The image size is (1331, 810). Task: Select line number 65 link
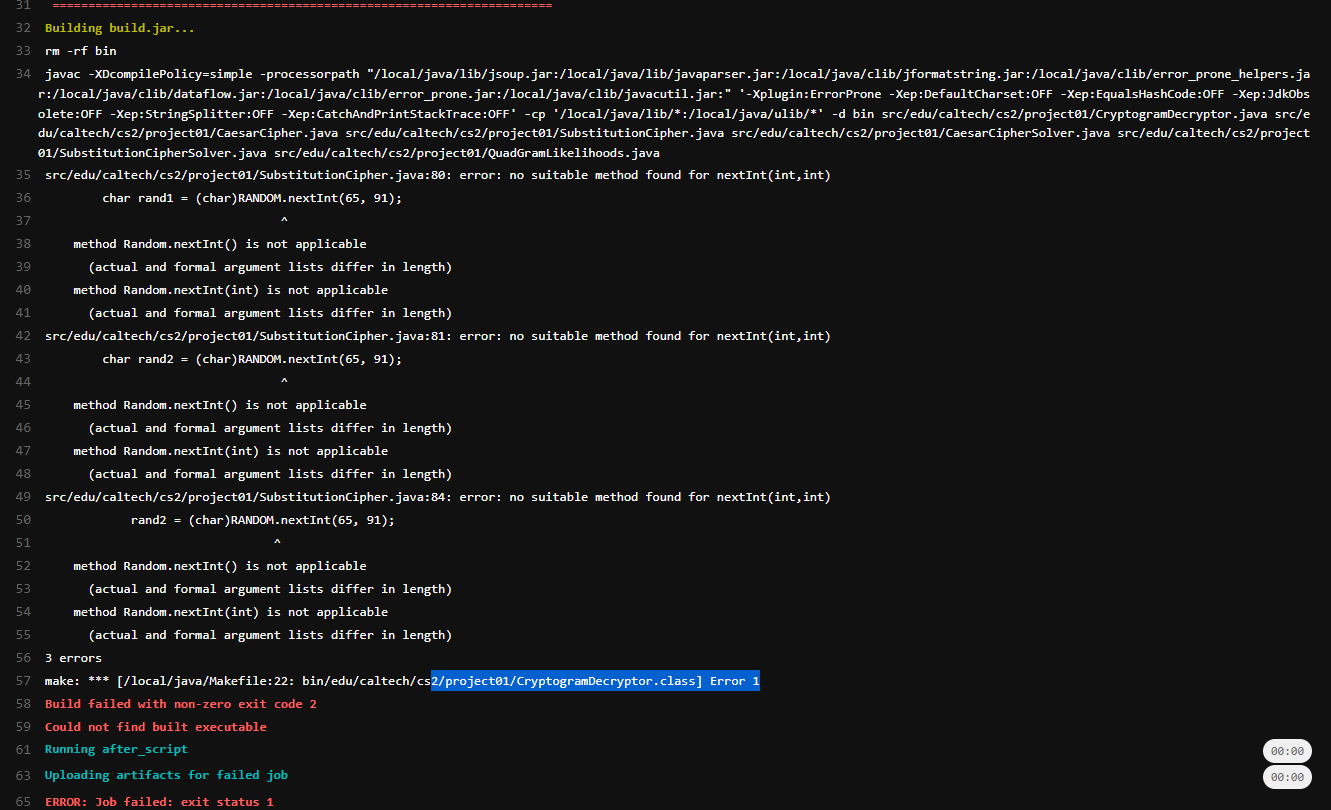pyautogui.click(x=23, y=802)
